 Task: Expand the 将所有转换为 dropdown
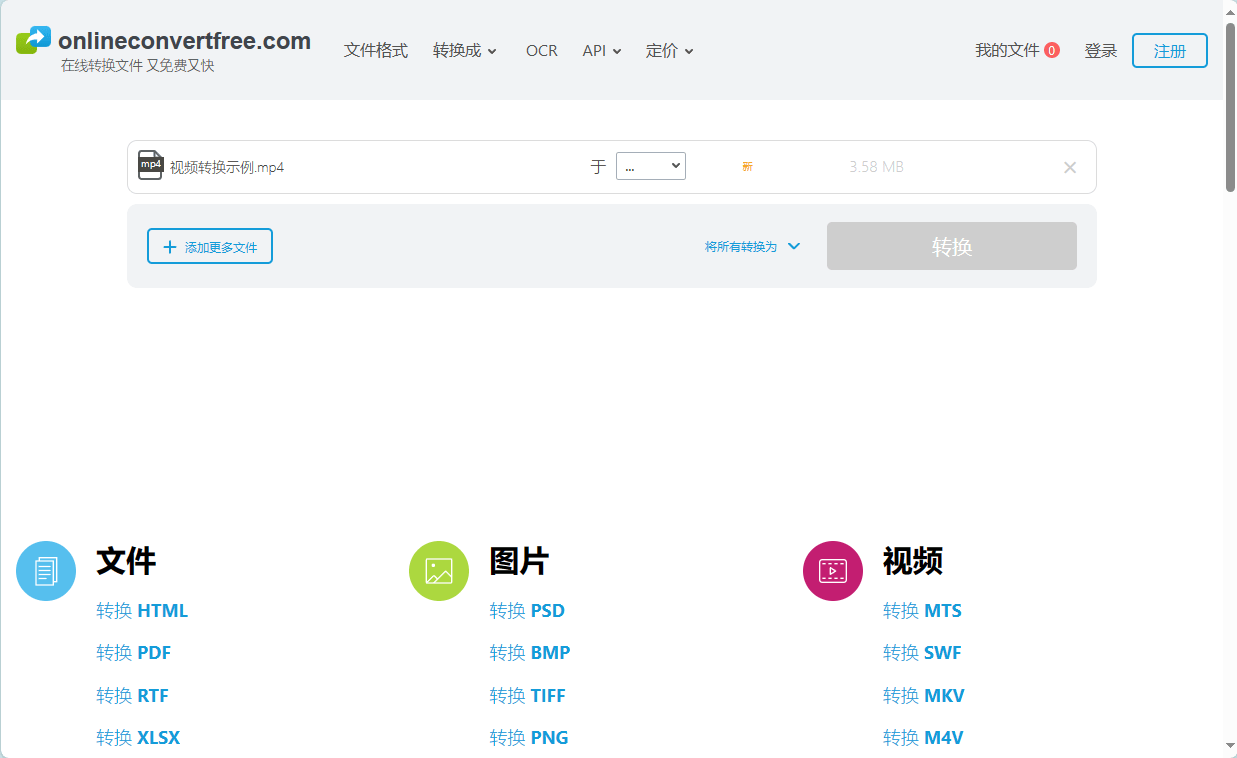pyautogui.click(x=752, y=246)
